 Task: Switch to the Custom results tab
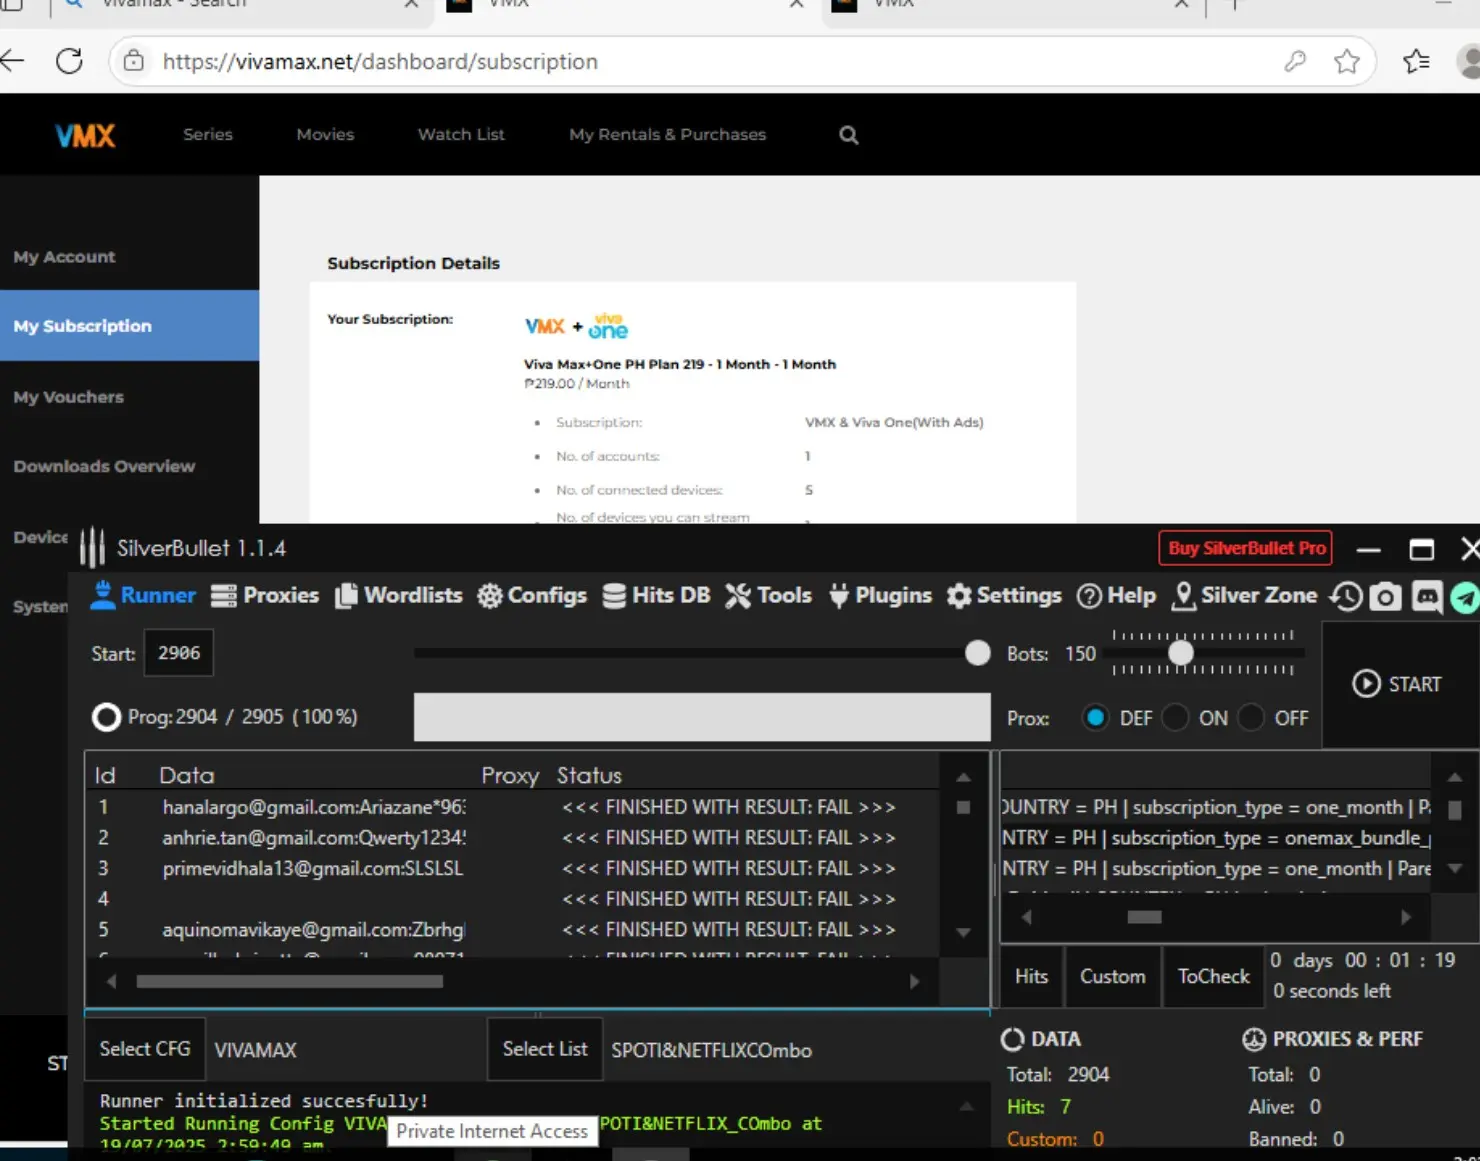pos(1112,976)
